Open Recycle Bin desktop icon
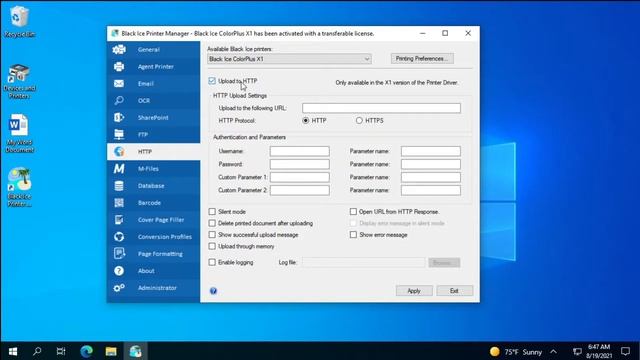The width and height of the screenshot is (640, 360). click(19, 22)
